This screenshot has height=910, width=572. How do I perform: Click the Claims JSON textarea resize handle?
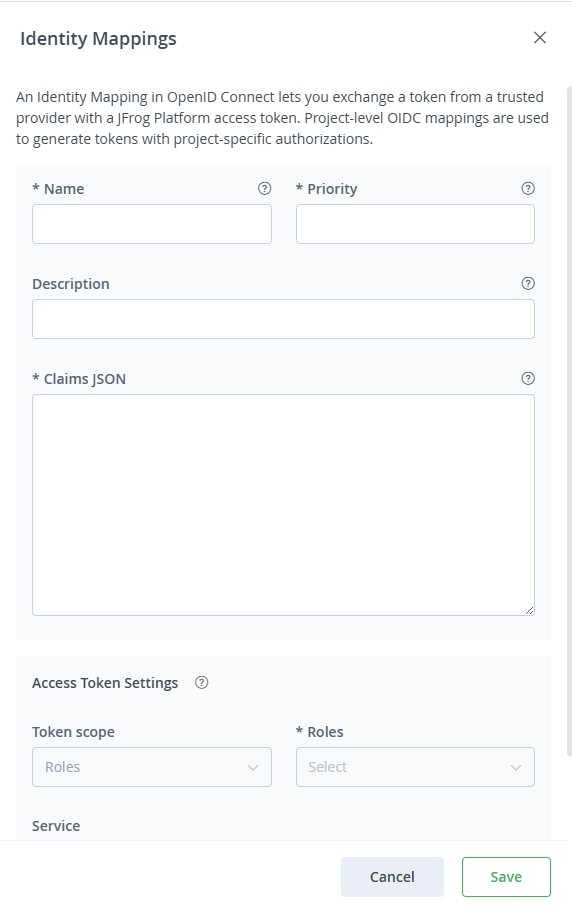click(x=530, y=611)
